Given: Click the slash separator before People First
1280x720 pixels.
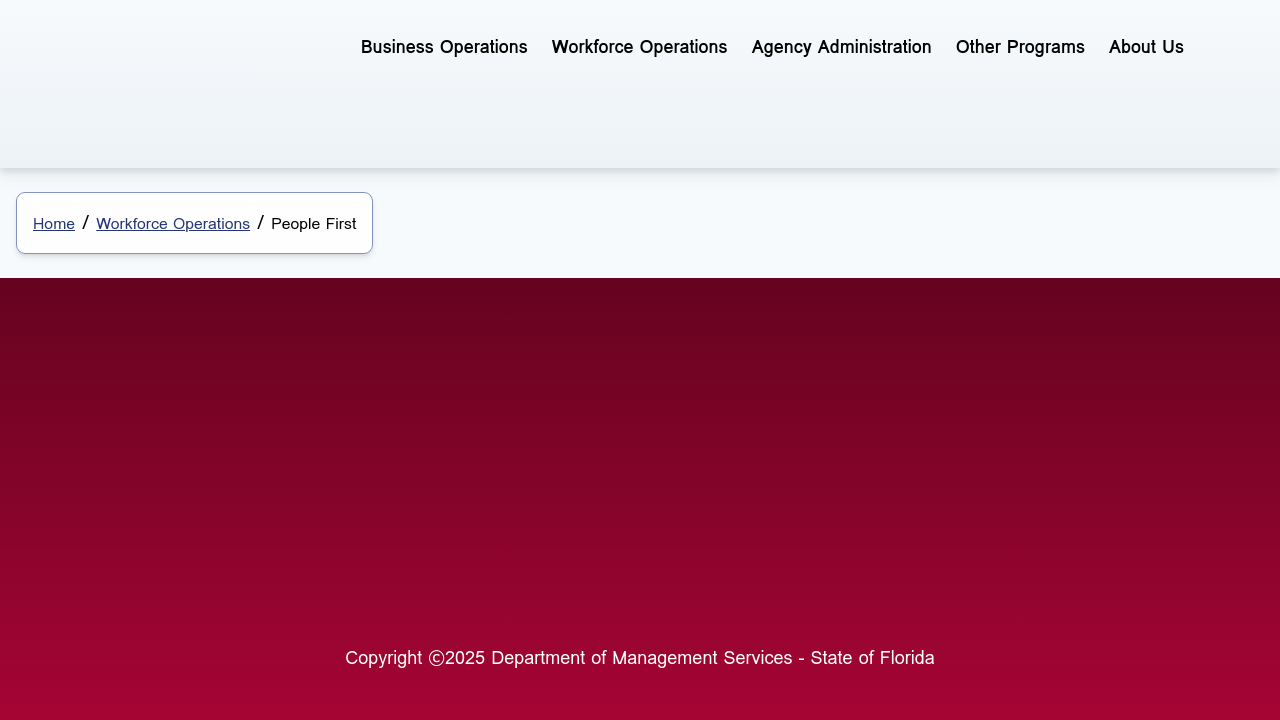Looking at the screenshot, I should tap(261, 222).
